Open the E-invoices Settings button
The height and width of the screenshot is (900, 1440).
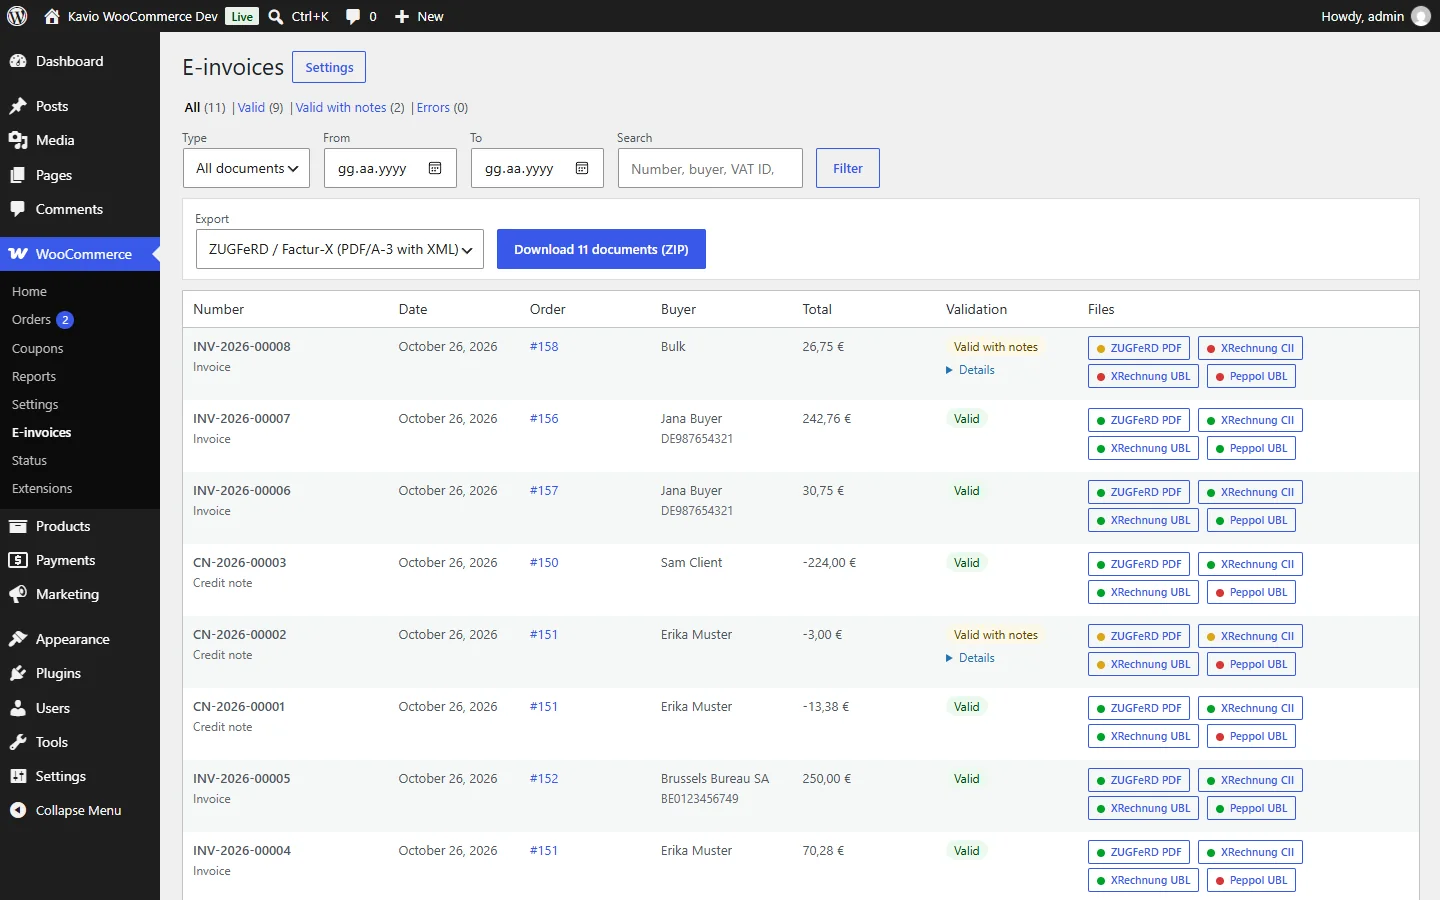click(x=329, y=67)
